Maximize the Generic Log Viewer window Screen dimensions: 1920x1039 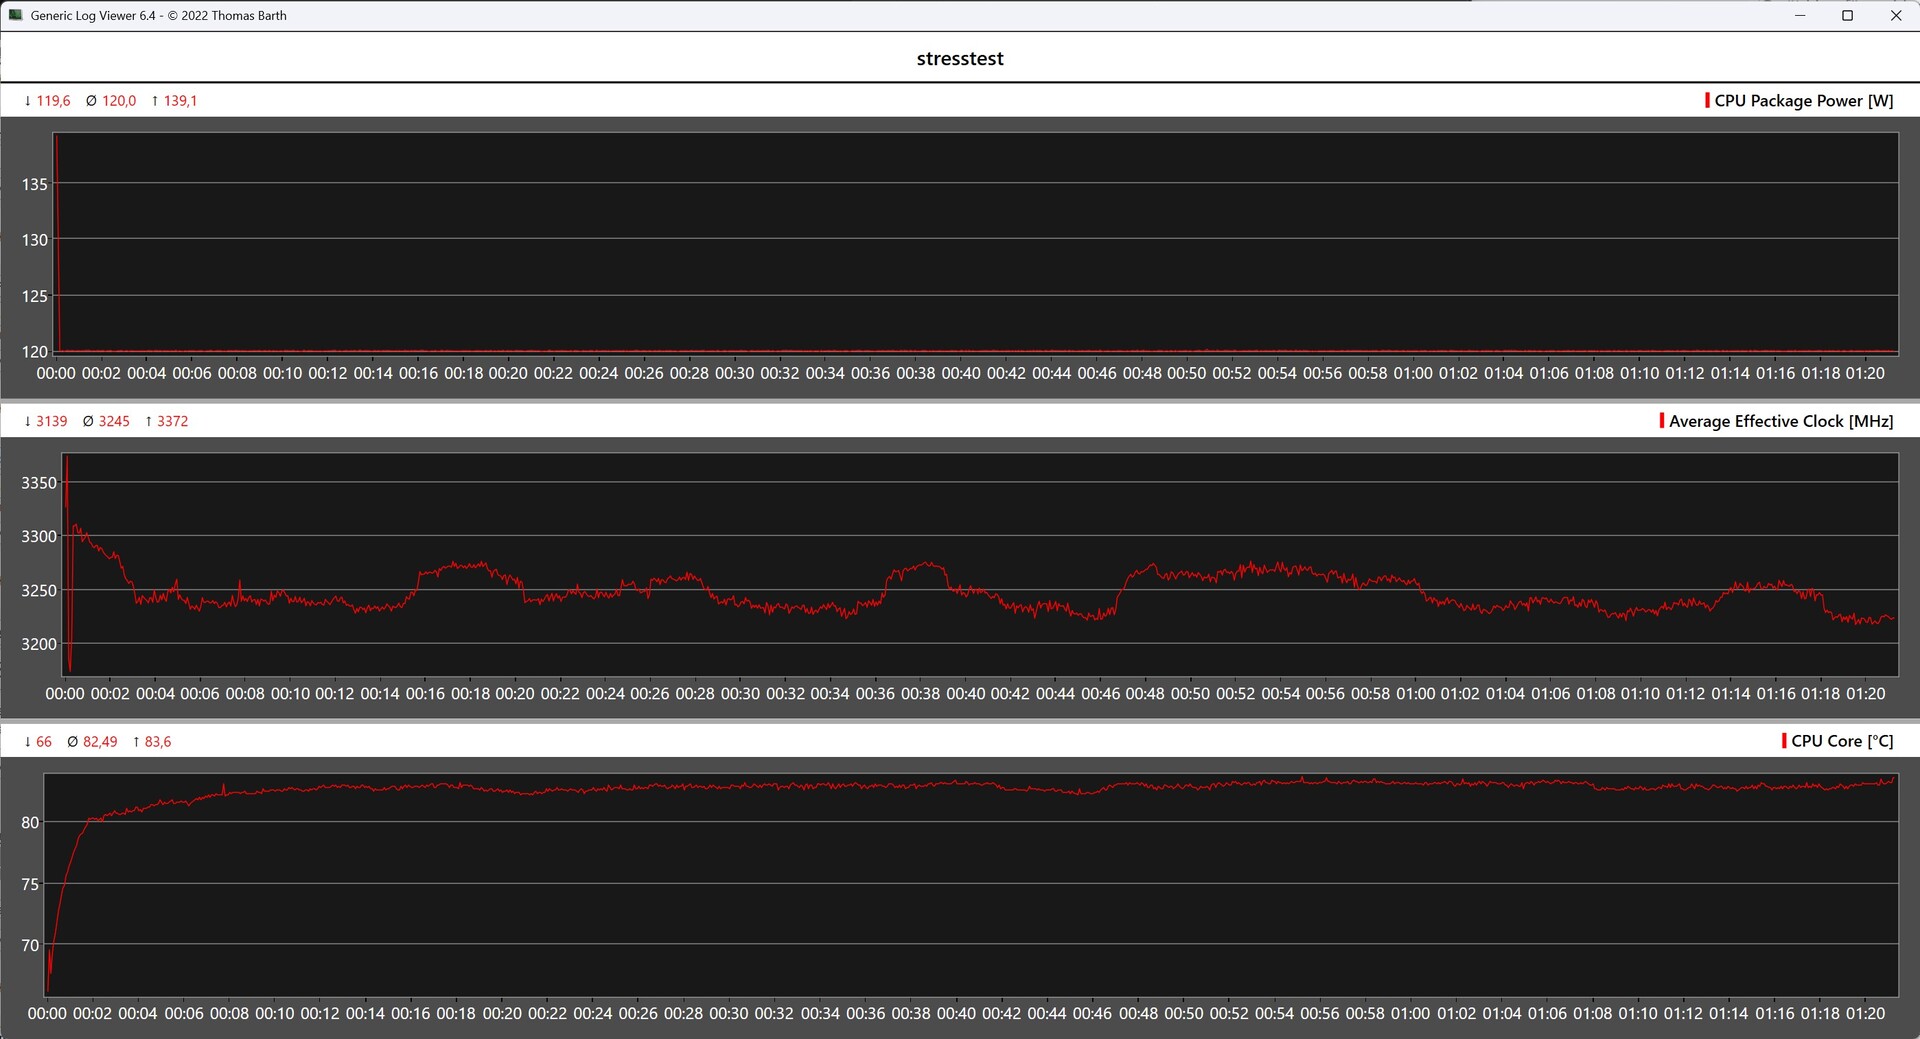click(x=1848, y=15)
